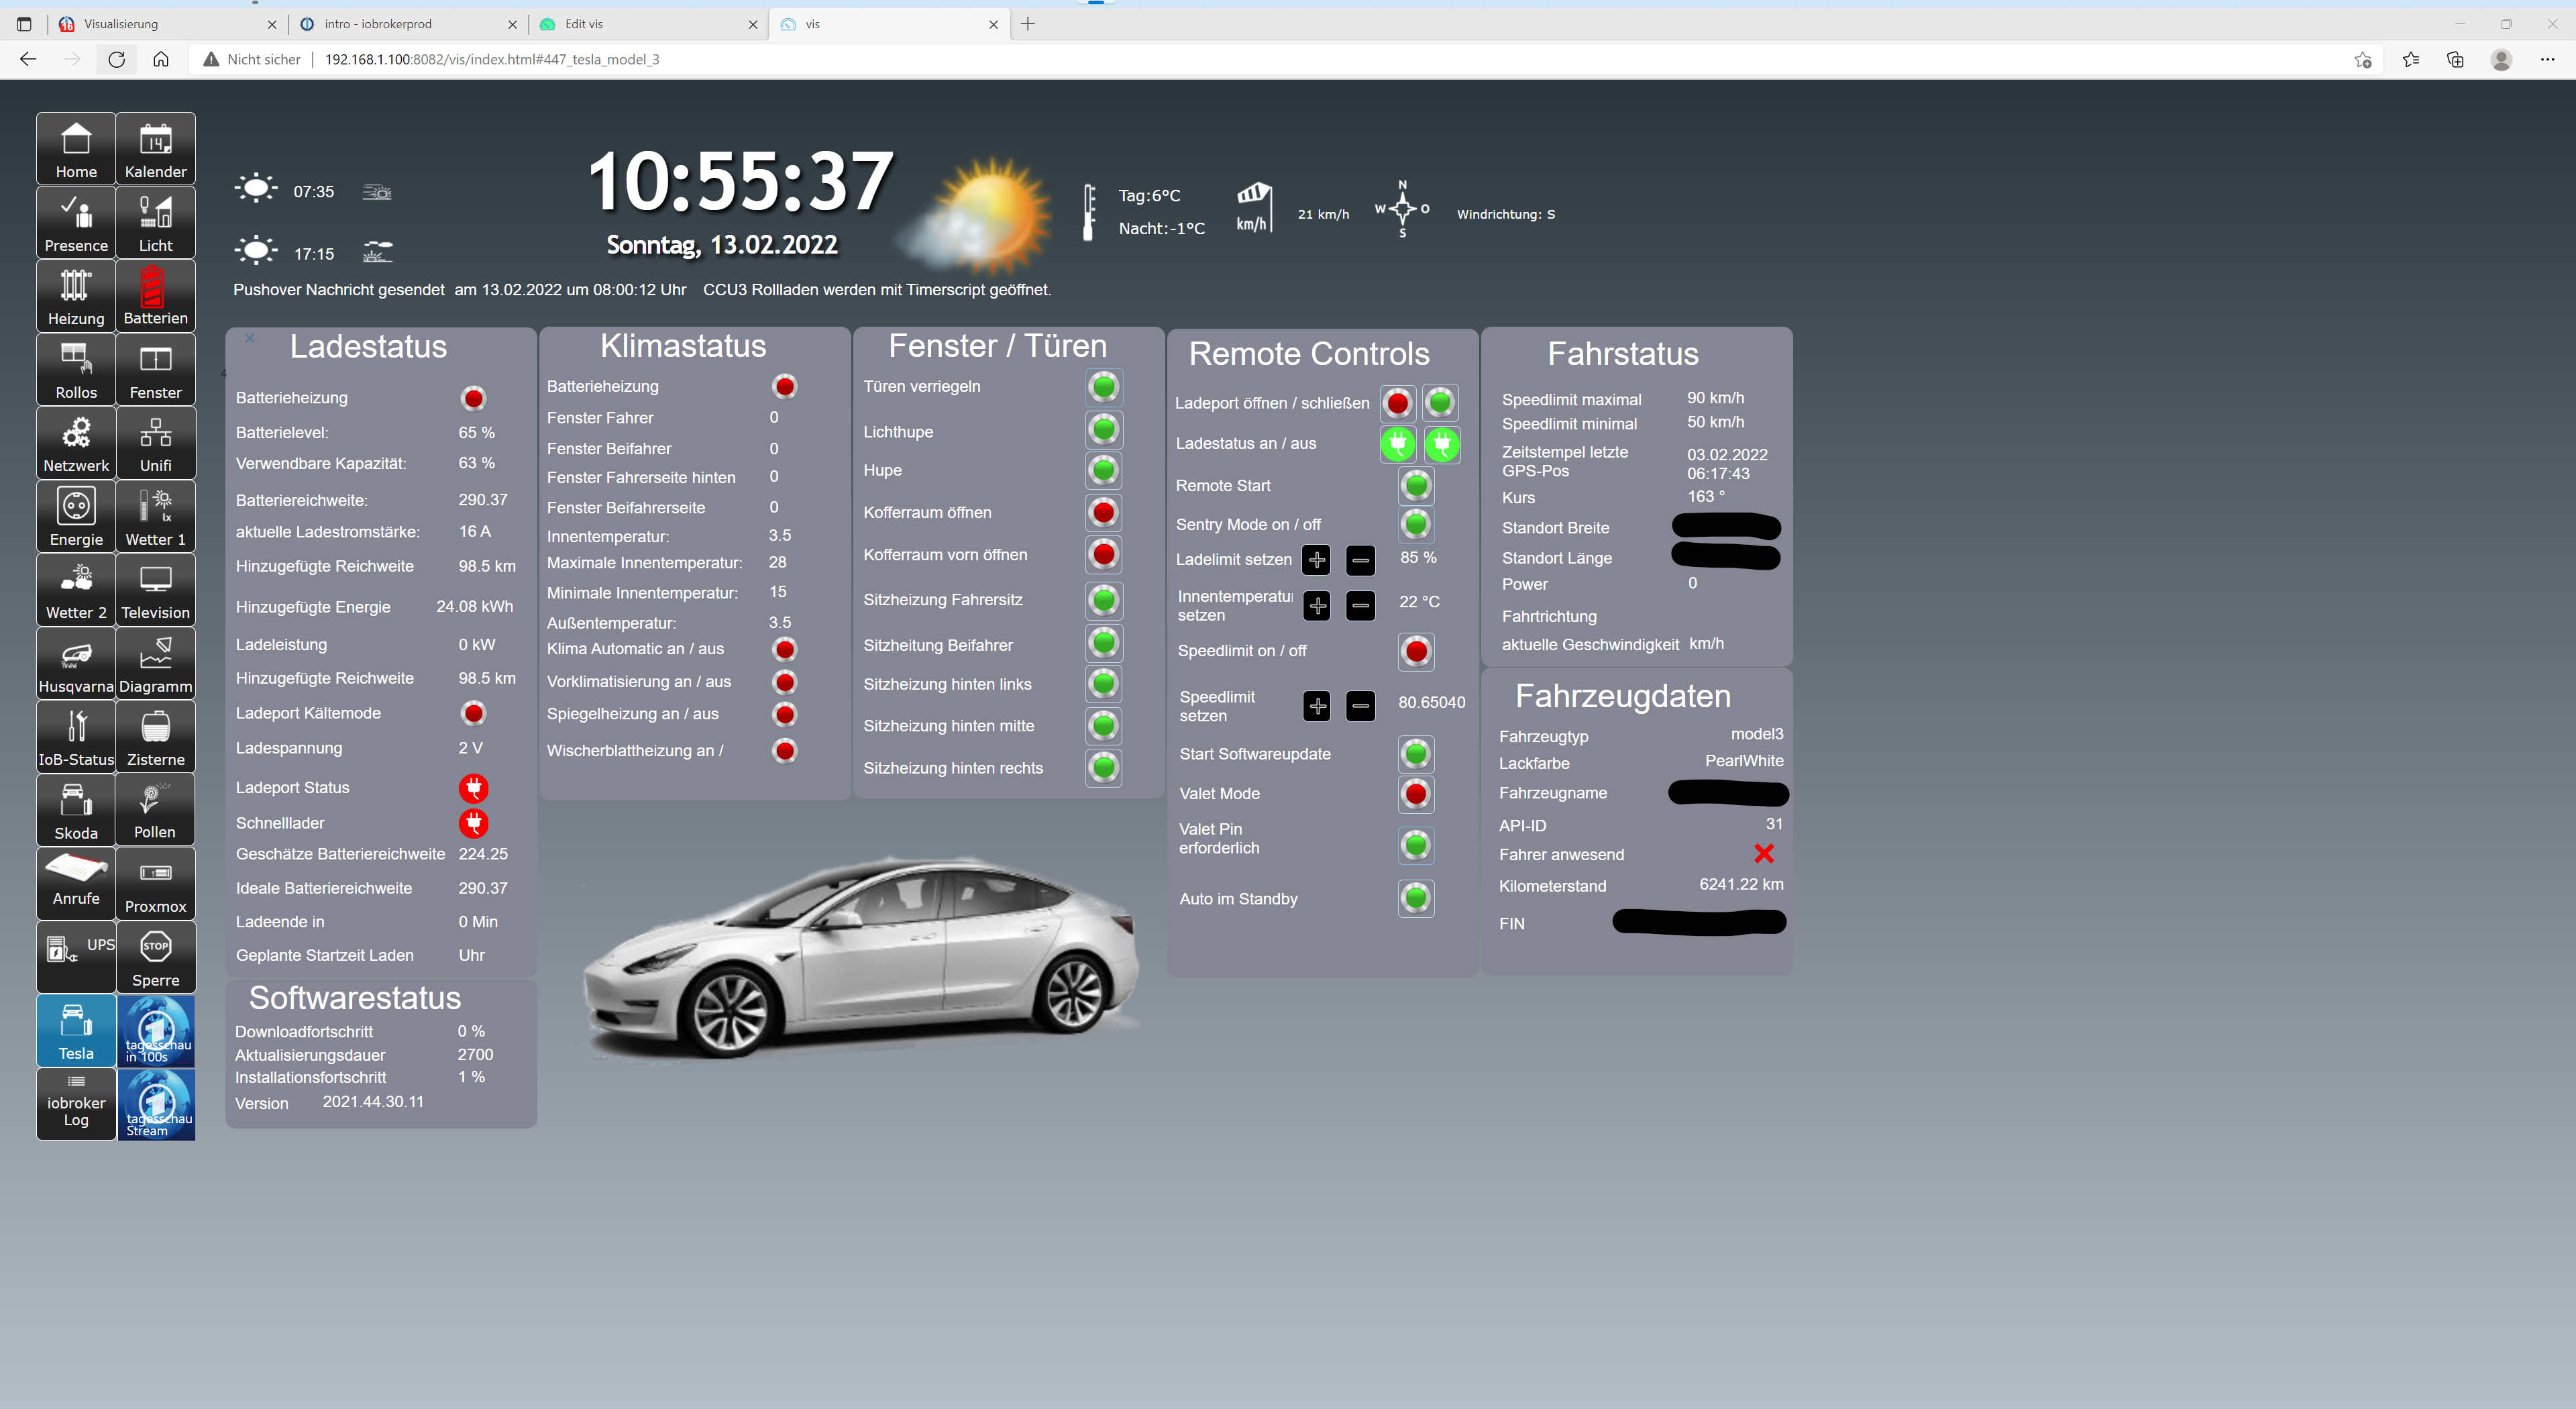The image size is (2576, 1409).
Task: Toggle the Valet Mode indicator
Action: [1415, 794]
